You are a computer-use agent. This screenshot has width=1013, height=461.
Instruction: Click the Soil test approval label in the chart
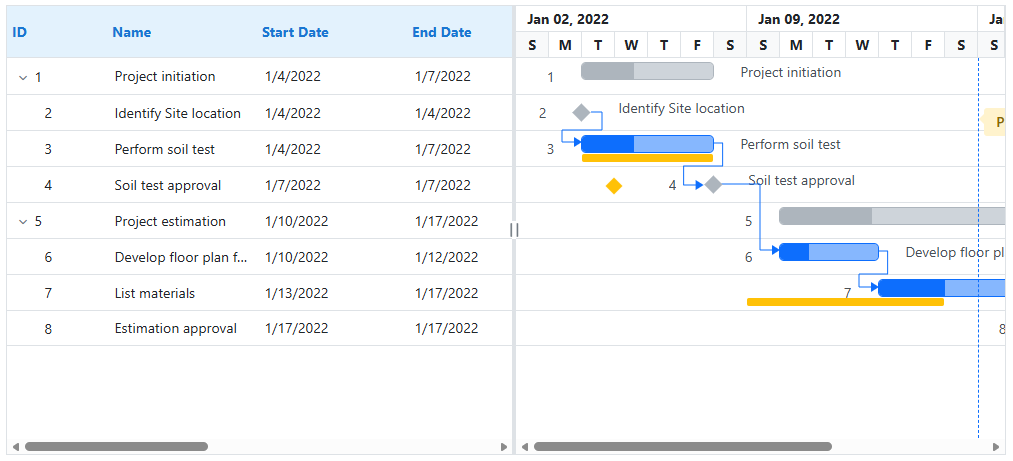click(x=802, y=181)
